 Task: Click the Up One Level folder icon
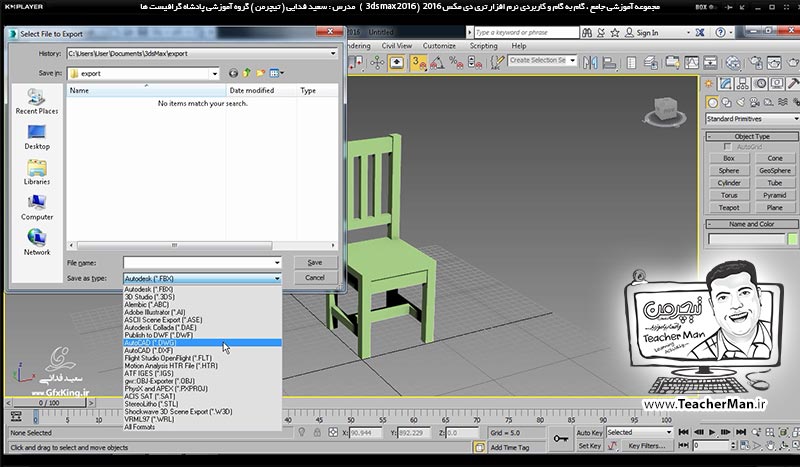coord(247,73)
